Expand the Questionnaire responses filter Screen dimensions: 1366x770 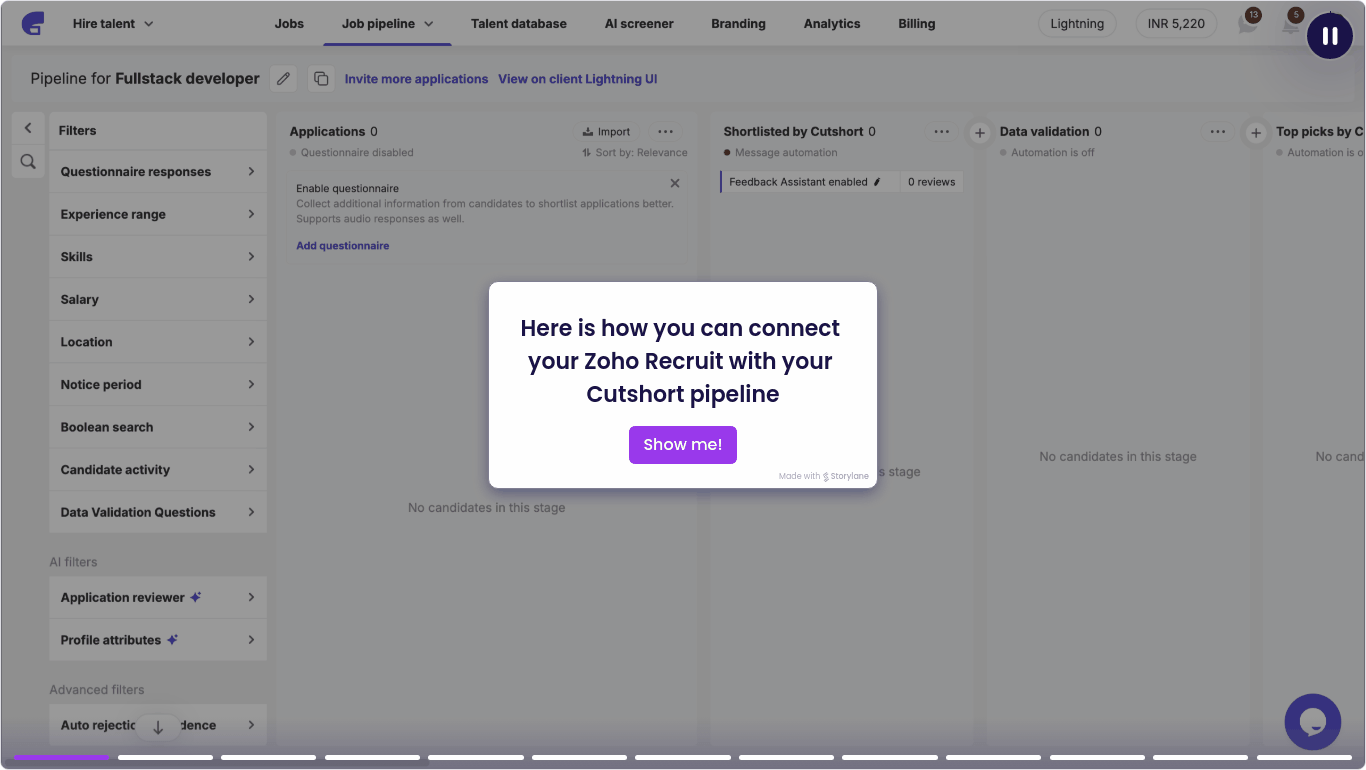tap(158, 172)
